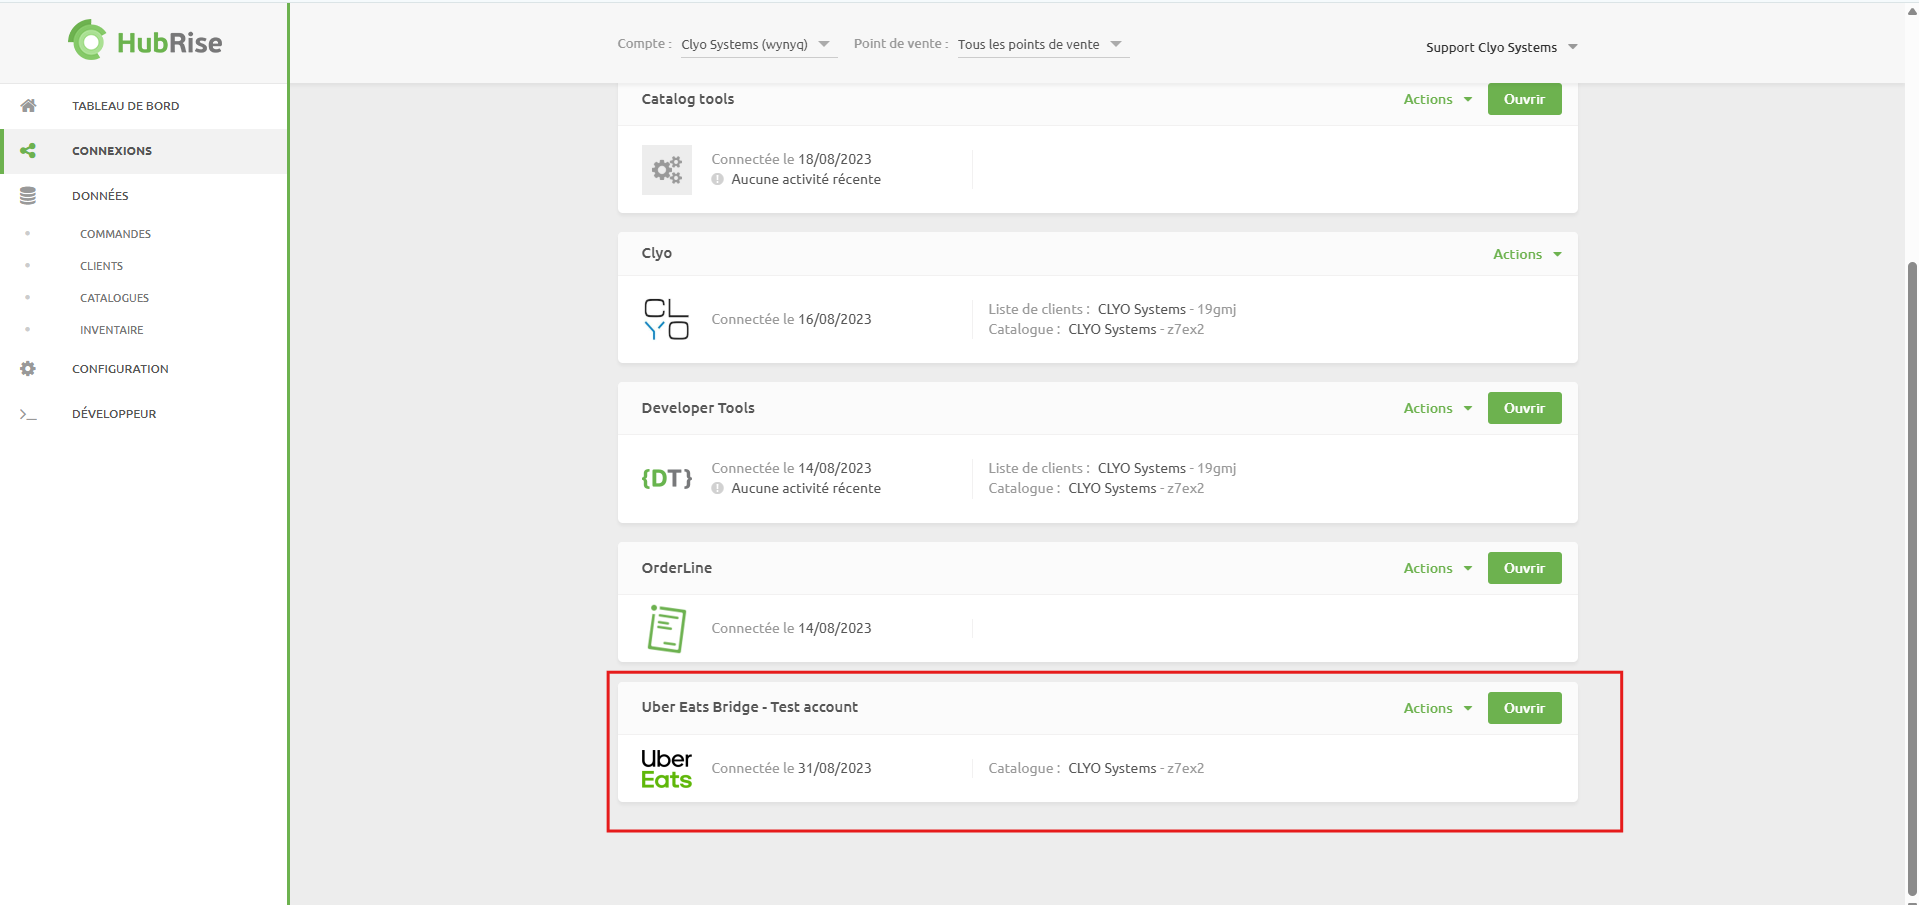Click the Connexions share icon
Screen dimensions: 1919x905
tap(28, 151)
